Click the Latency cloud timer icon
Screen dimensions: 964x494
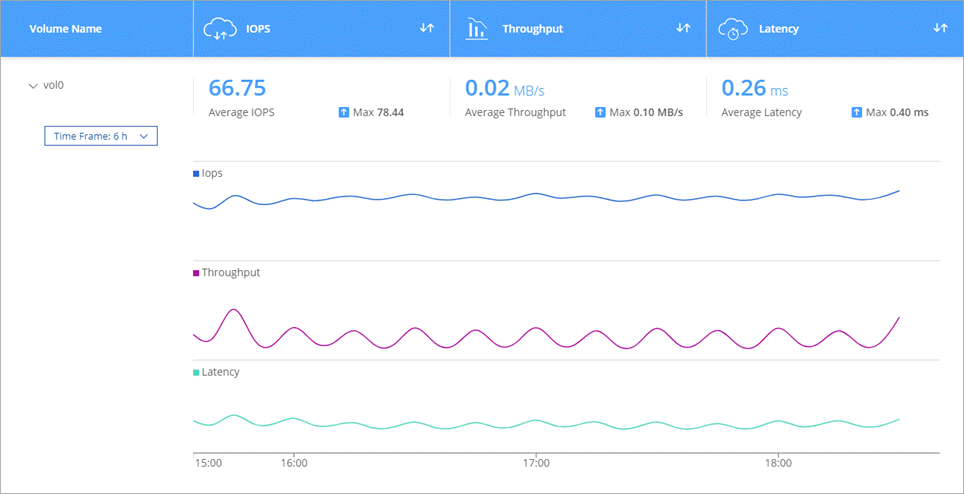pyautogui.click(x=733, y=29)
